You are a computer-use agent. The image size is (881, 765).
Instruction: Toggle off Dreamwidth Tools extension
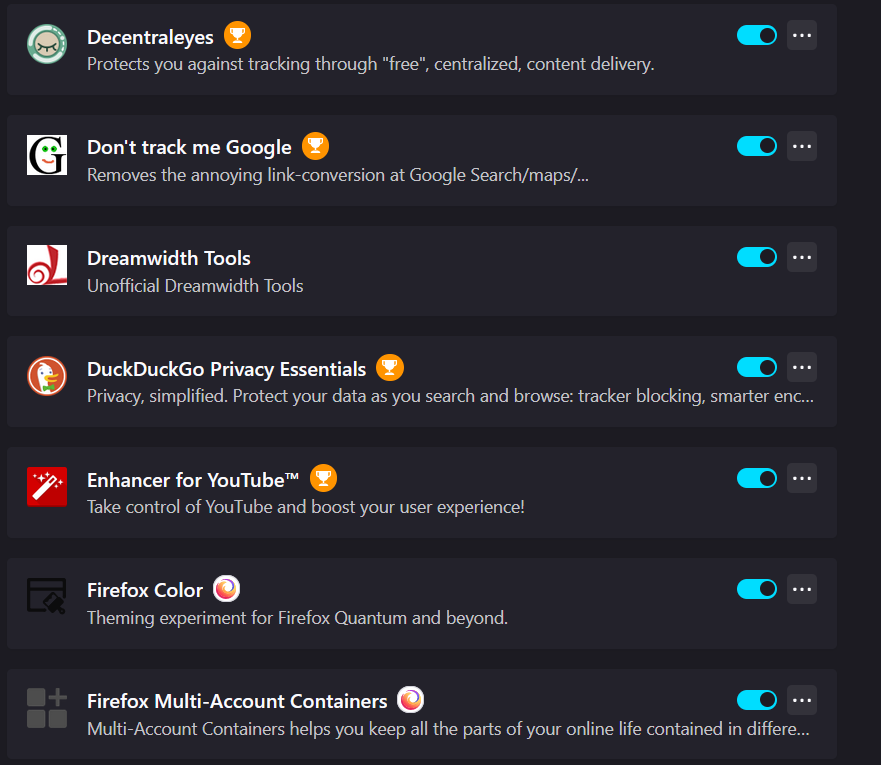[x=757, y=257]
